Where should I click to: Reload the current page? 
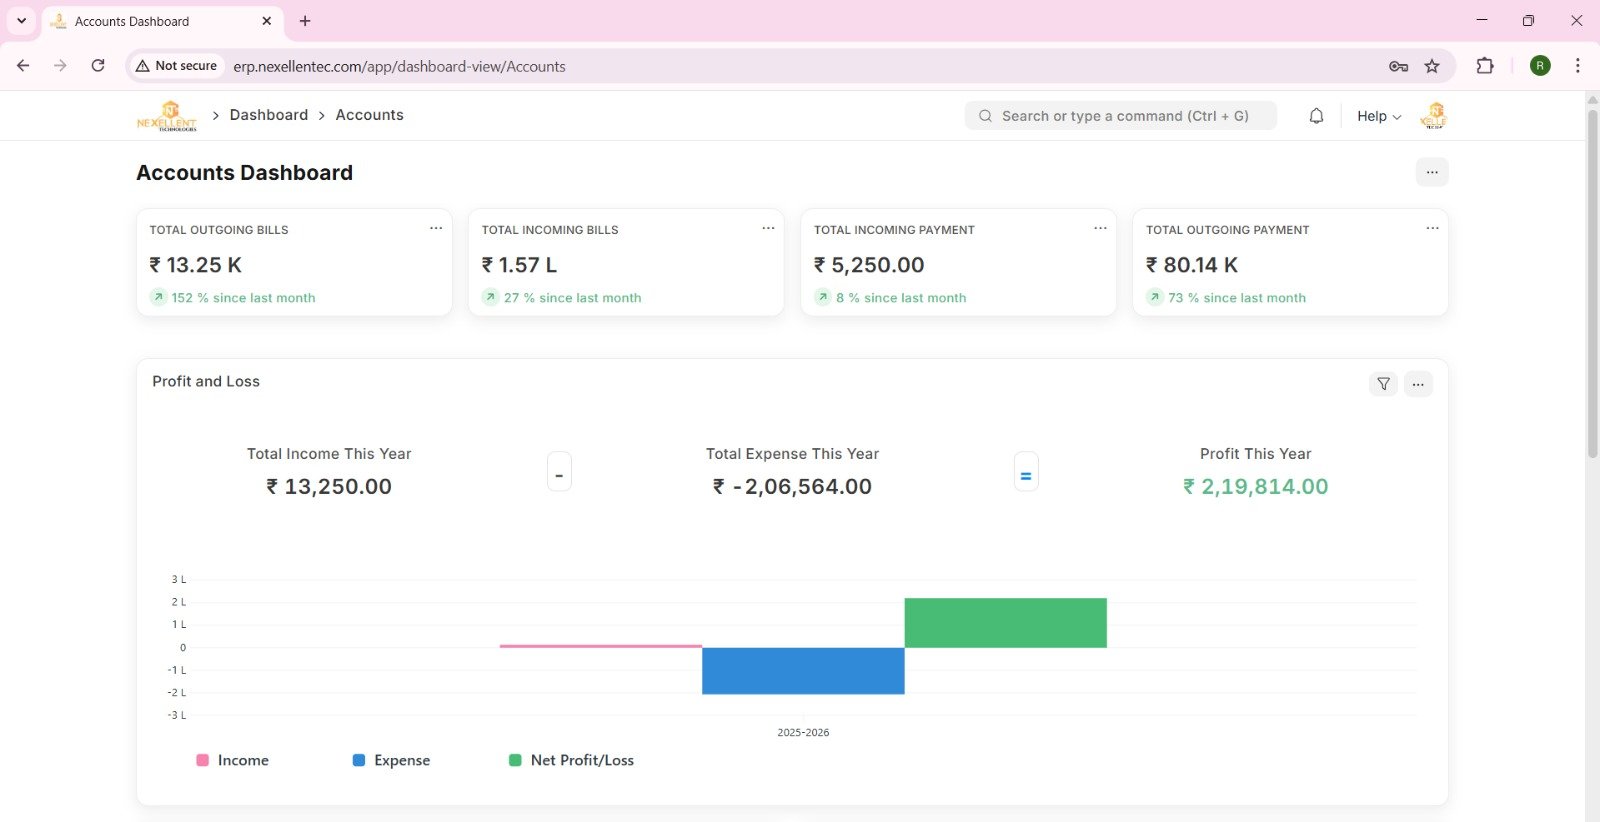coord(98,66)
